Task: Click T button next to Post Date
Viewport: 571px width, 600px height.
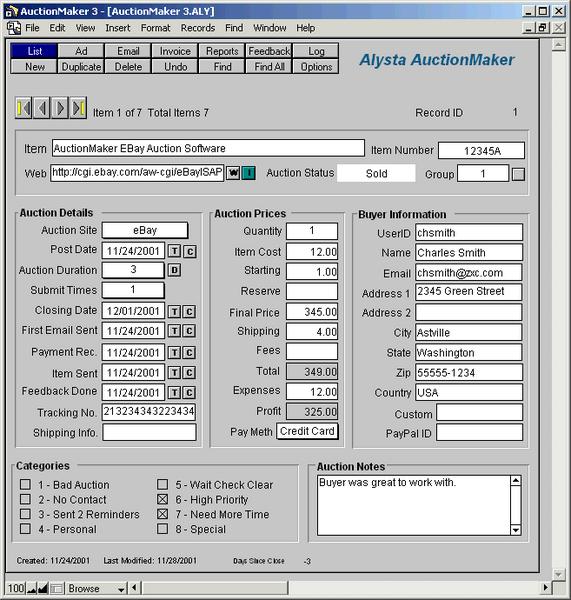Action: [x=175, y=251]
